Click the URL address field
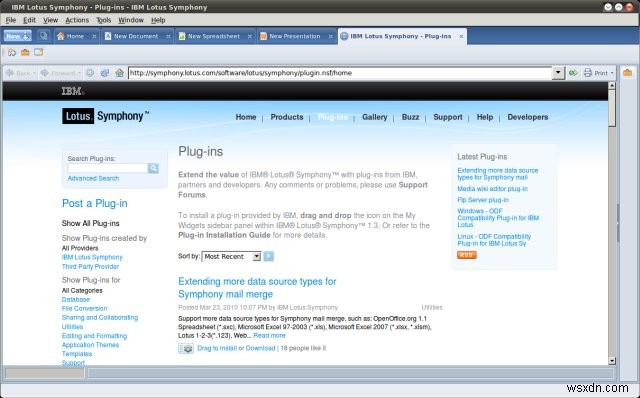 tap(340, 73)
